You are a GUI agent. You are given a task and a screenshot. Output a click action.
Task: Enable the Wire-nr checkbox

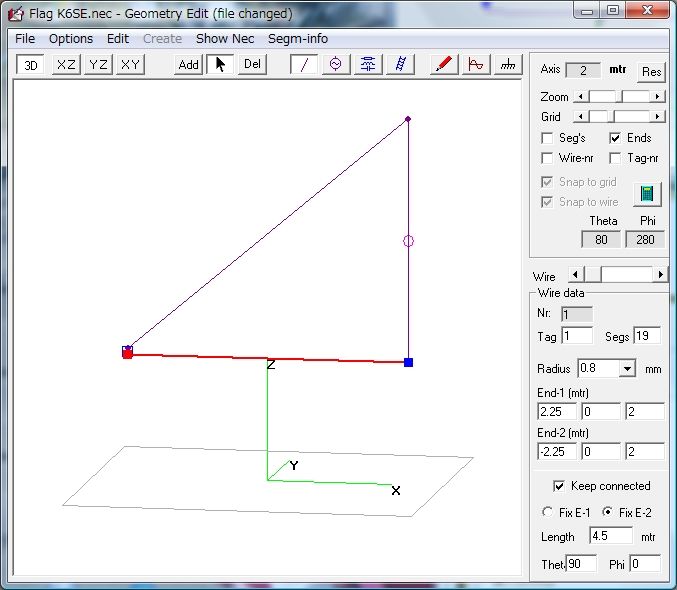click(x=547, y=158)
